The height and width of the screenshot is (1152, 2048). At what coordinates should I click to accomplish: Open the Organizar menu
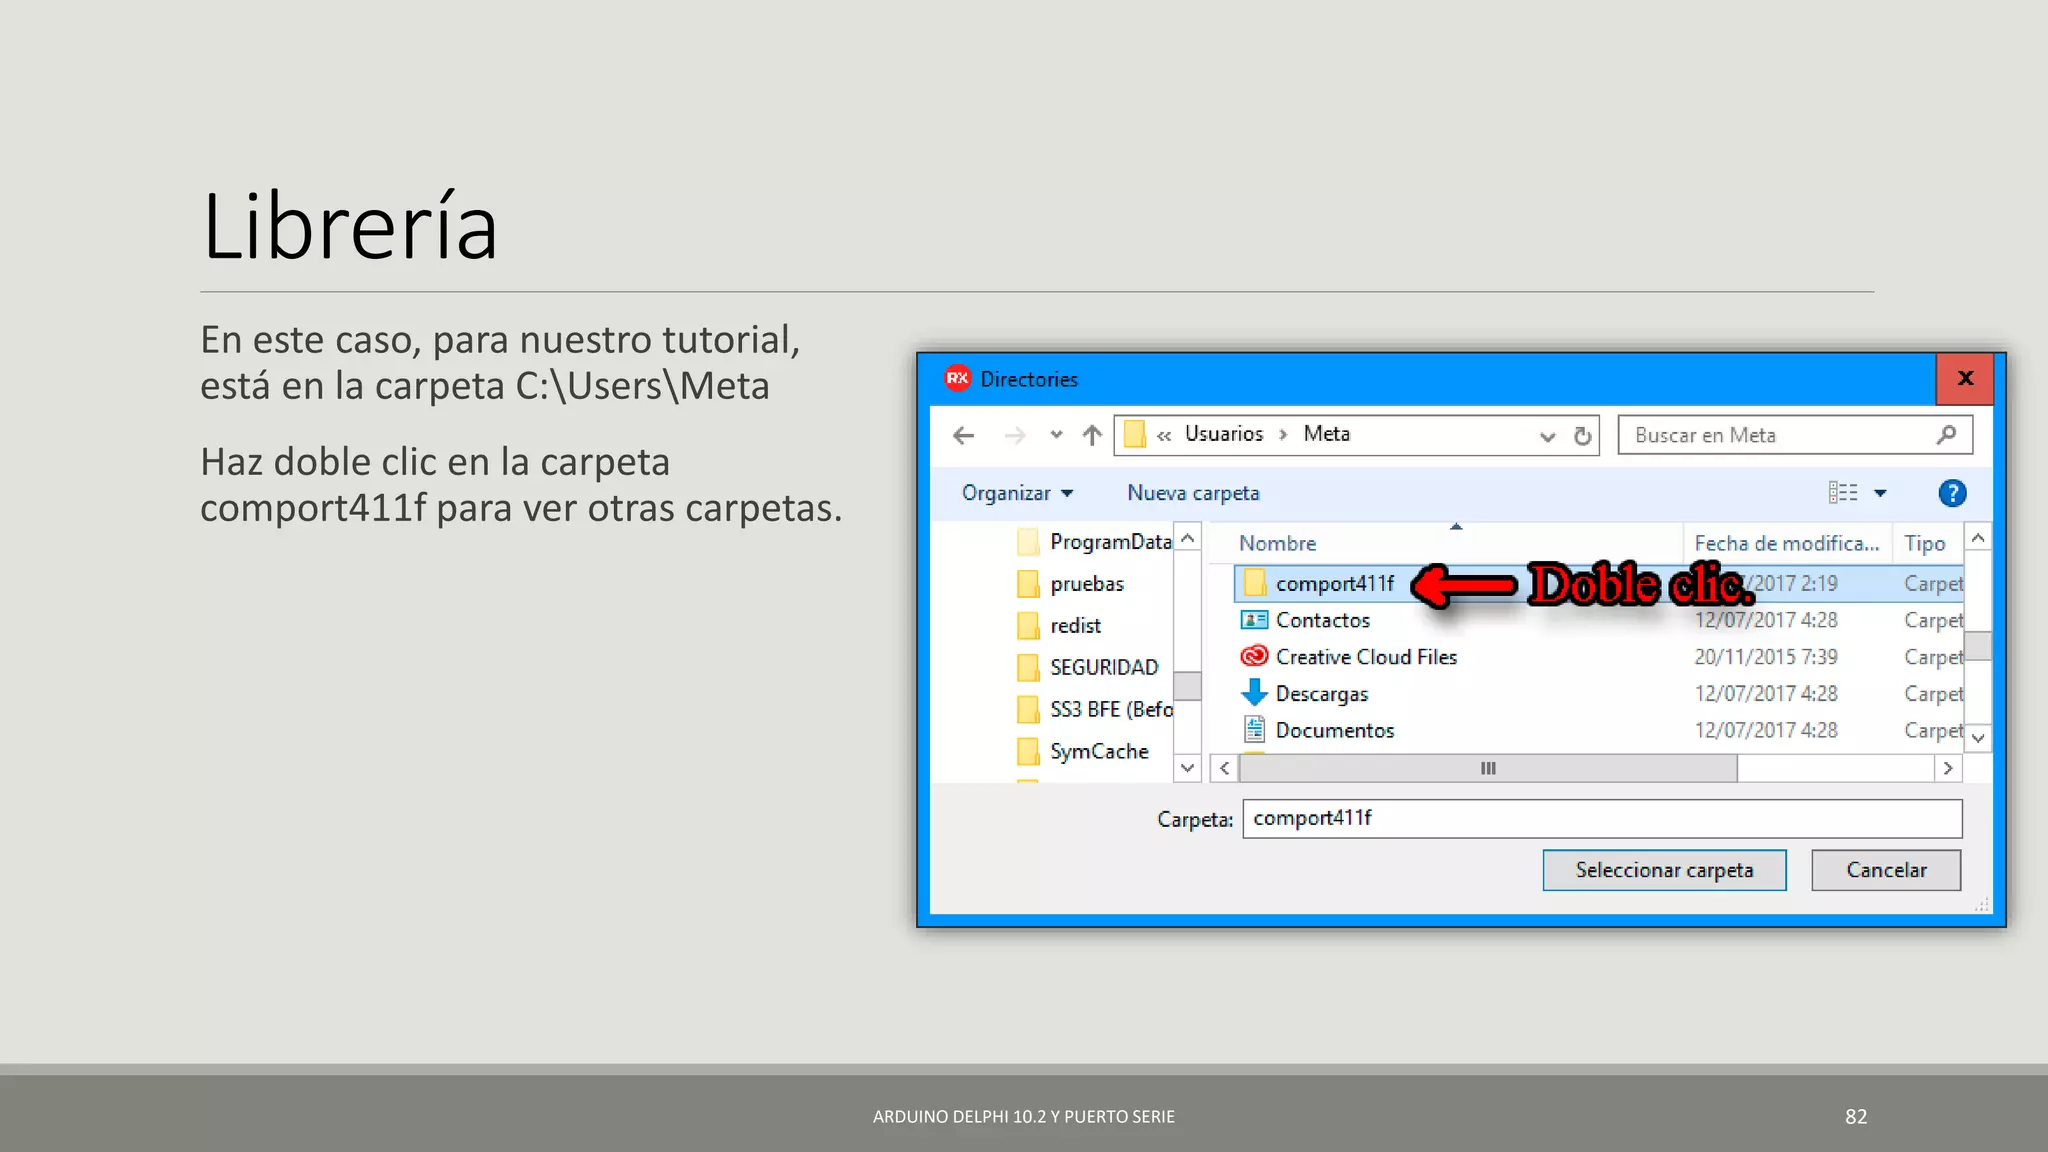point(1017,493)
